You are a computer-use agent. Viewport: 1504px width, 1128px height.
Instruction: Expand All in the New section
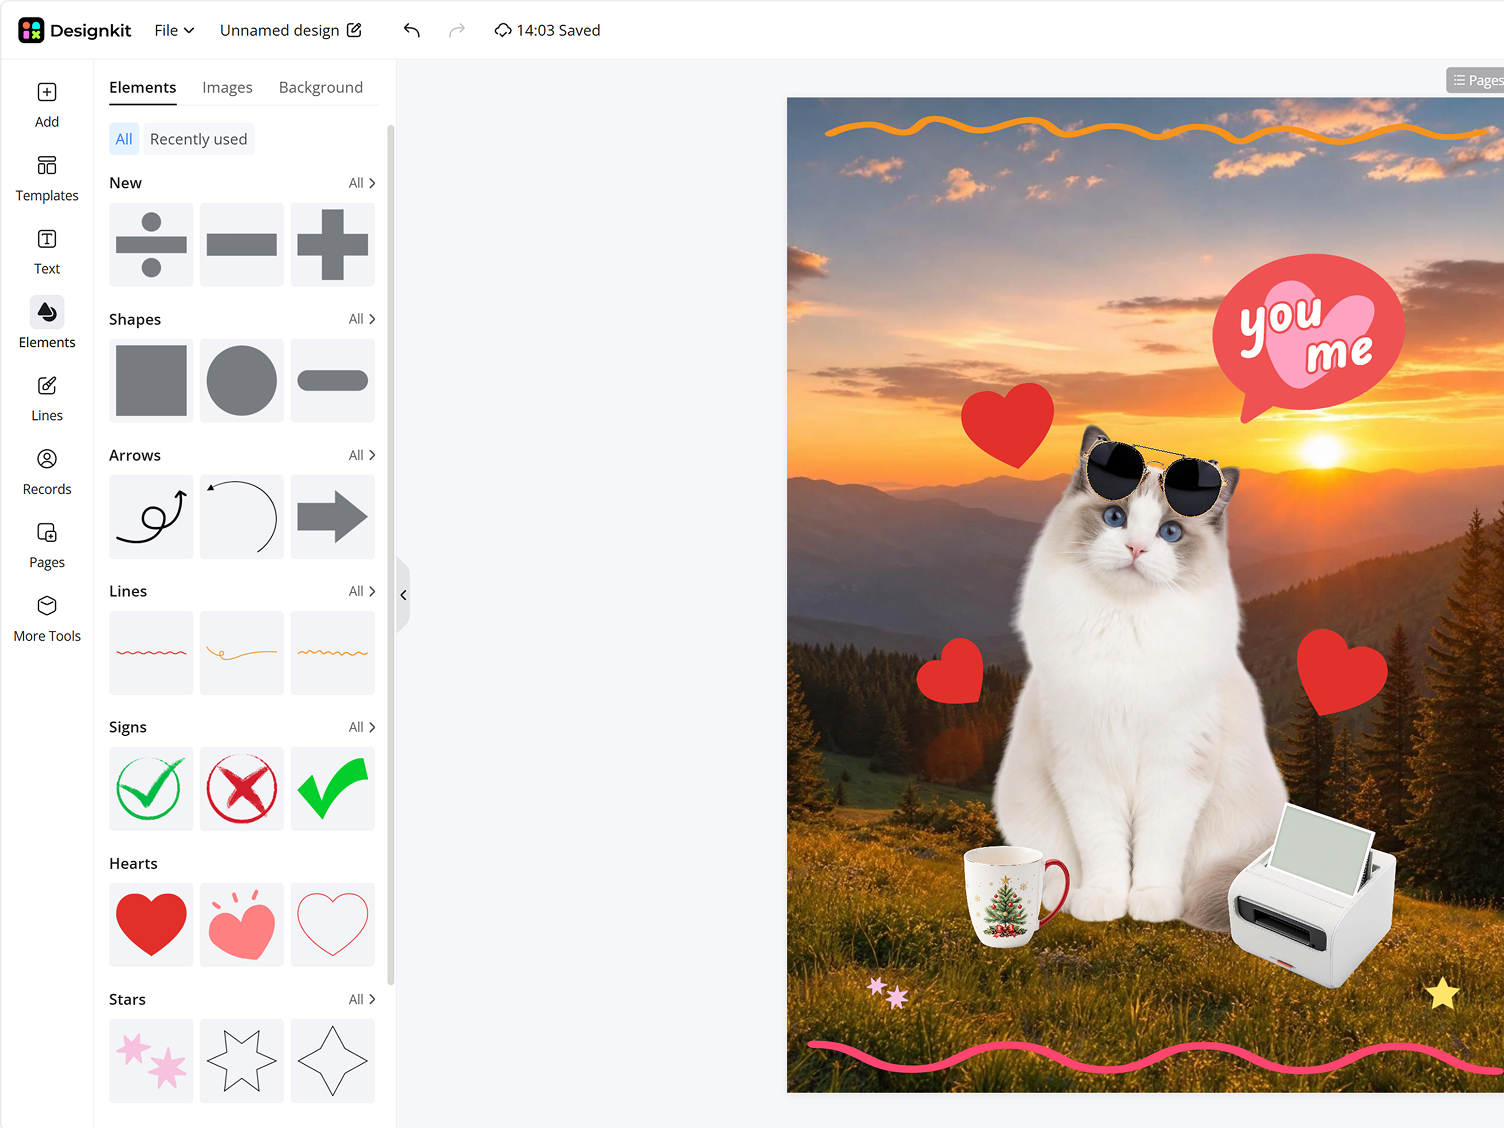(362, 183)
